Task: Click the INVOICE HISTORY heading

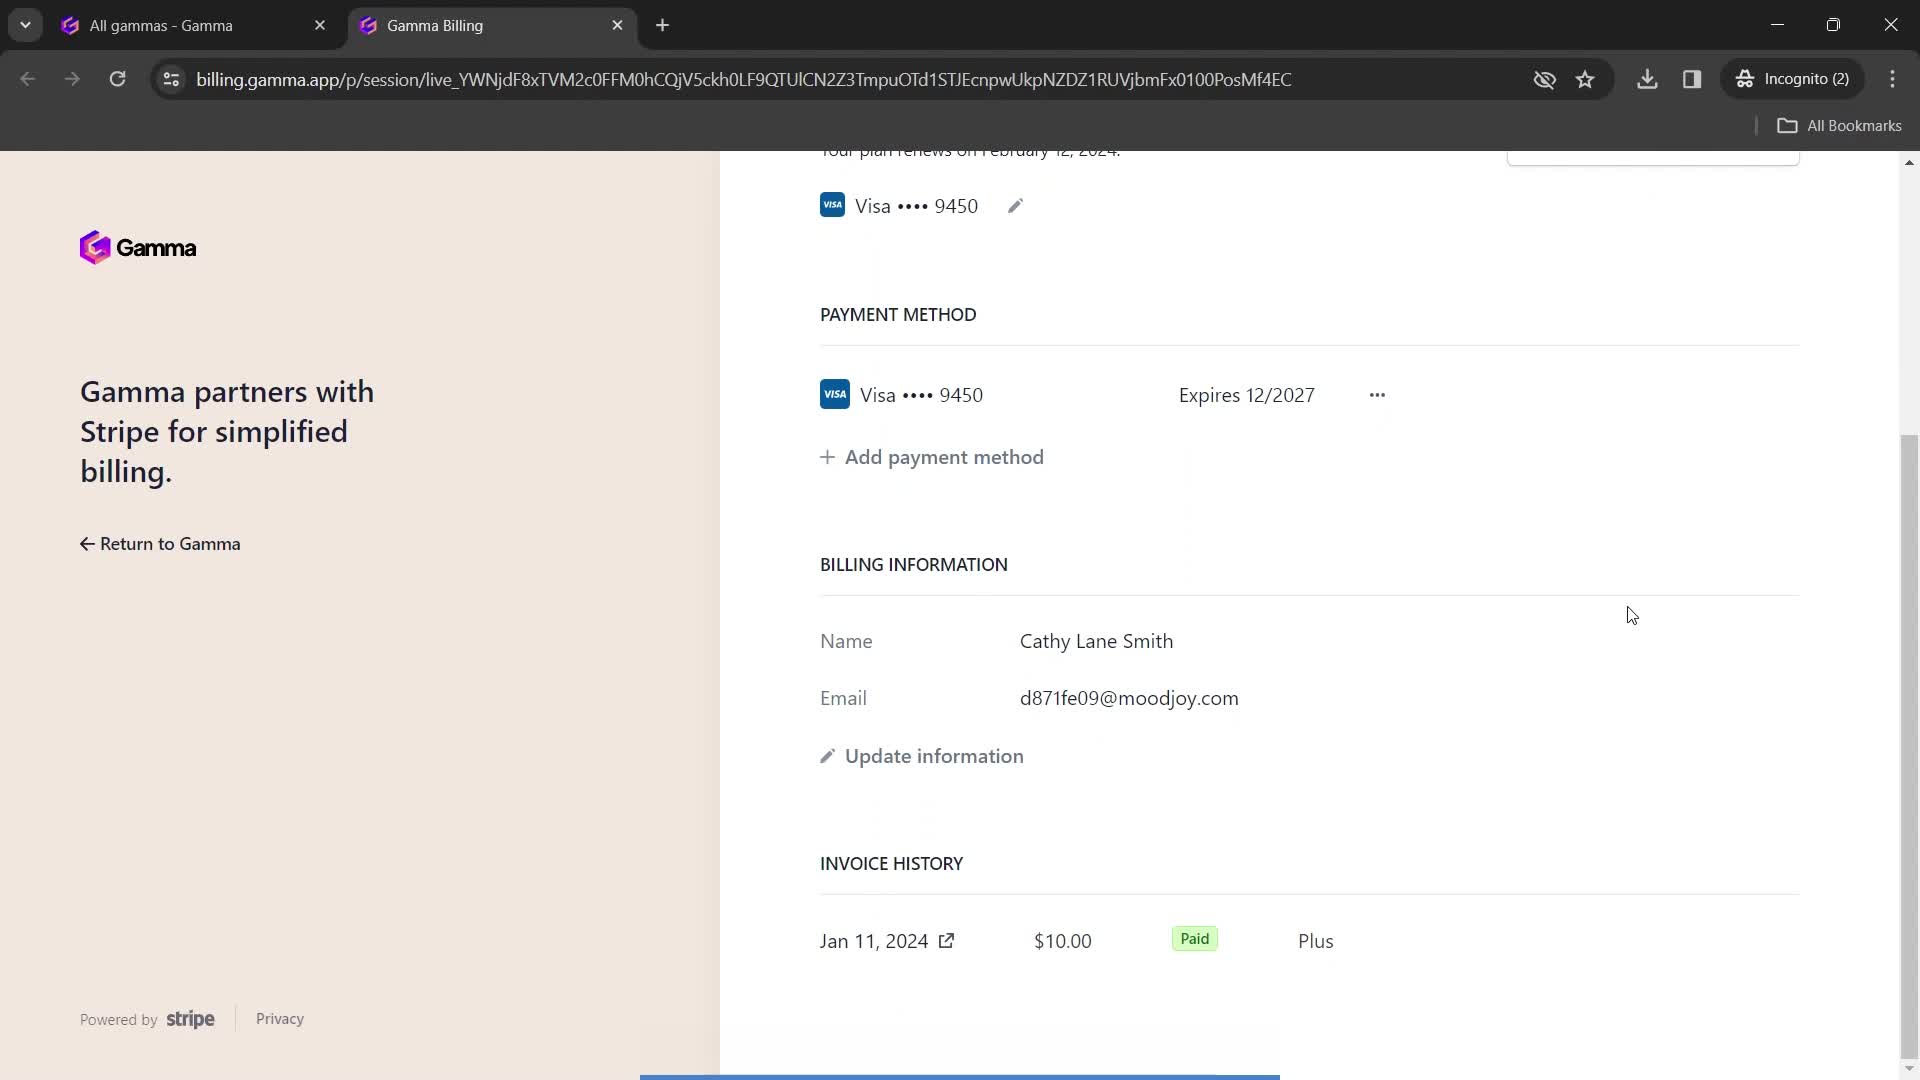Action: pyautogui.click(x=892, y=864)
